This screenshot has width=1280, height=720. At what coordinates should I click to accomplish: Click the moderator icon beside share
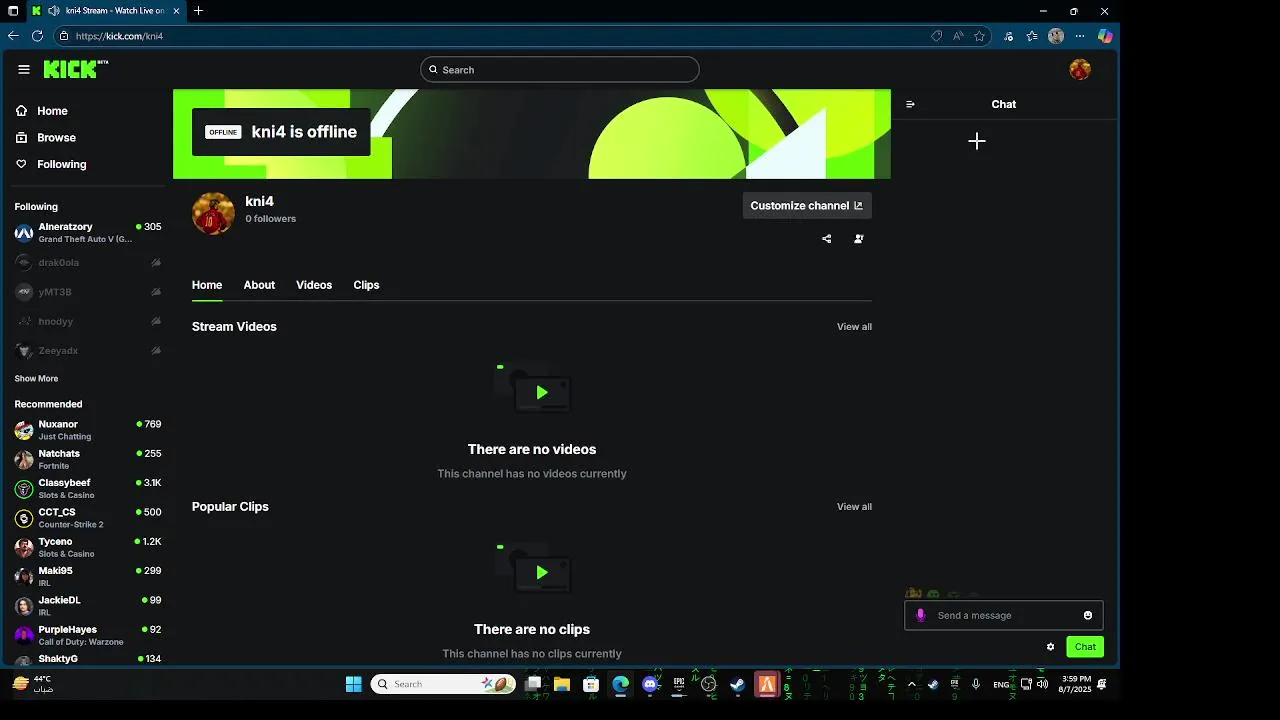point(859,239)
